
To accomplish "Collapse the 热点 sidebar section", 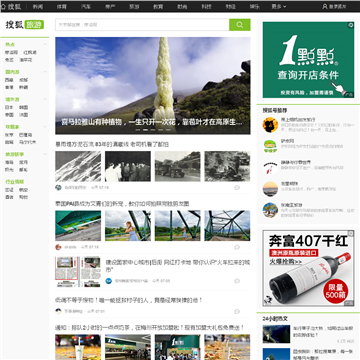I will (45, 44).
